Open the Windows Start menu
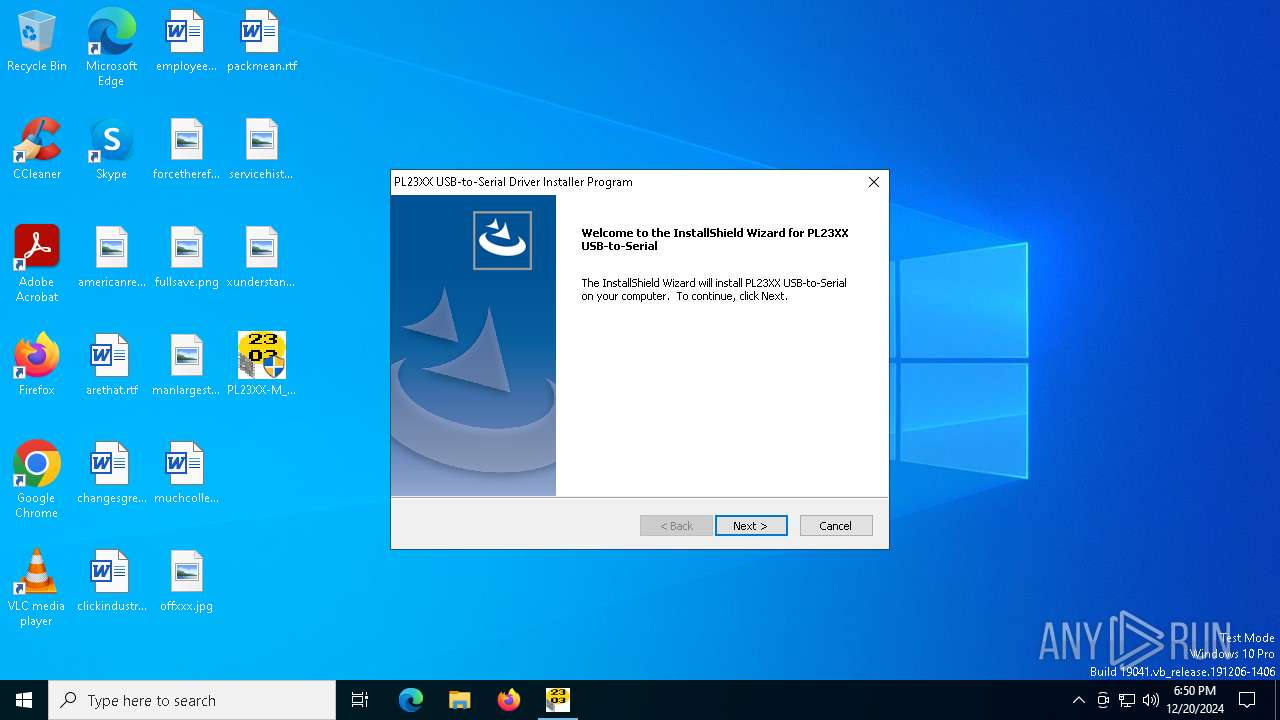Screen dimensions: 1280x720 click(24, 700)
